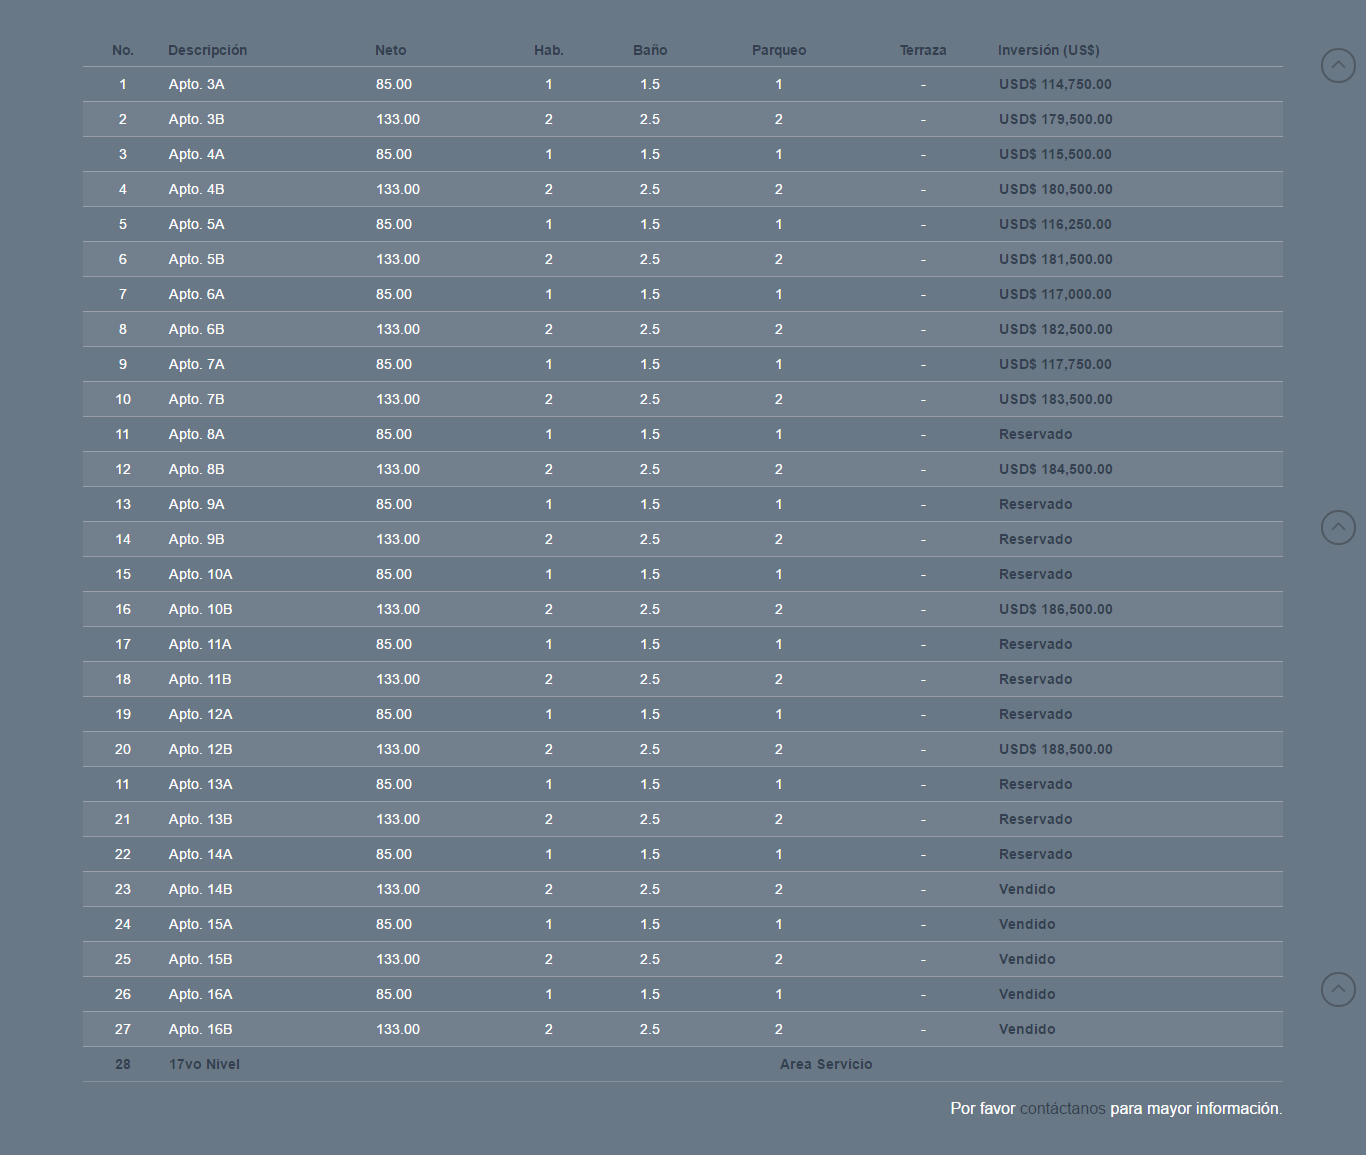1366x1155 pixels.
Task: Click Reservado status in Apto. 13B row
Action: (x=1035, y=820)
